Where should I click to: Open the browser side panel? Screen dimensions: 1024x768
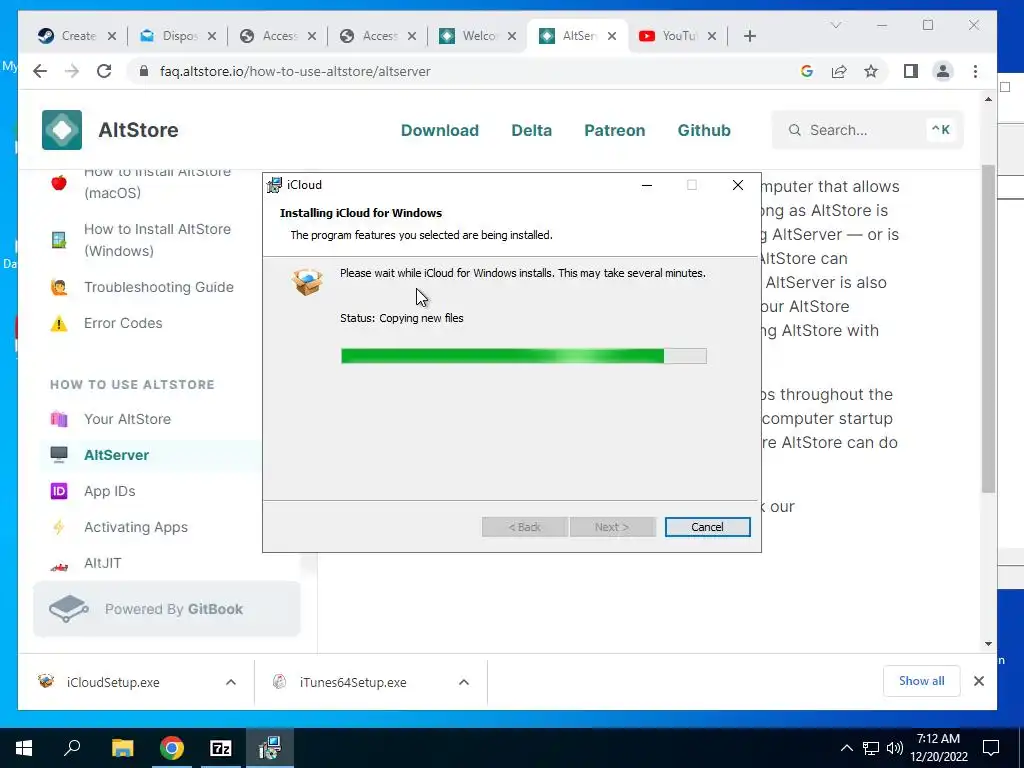tap(910, 71)
